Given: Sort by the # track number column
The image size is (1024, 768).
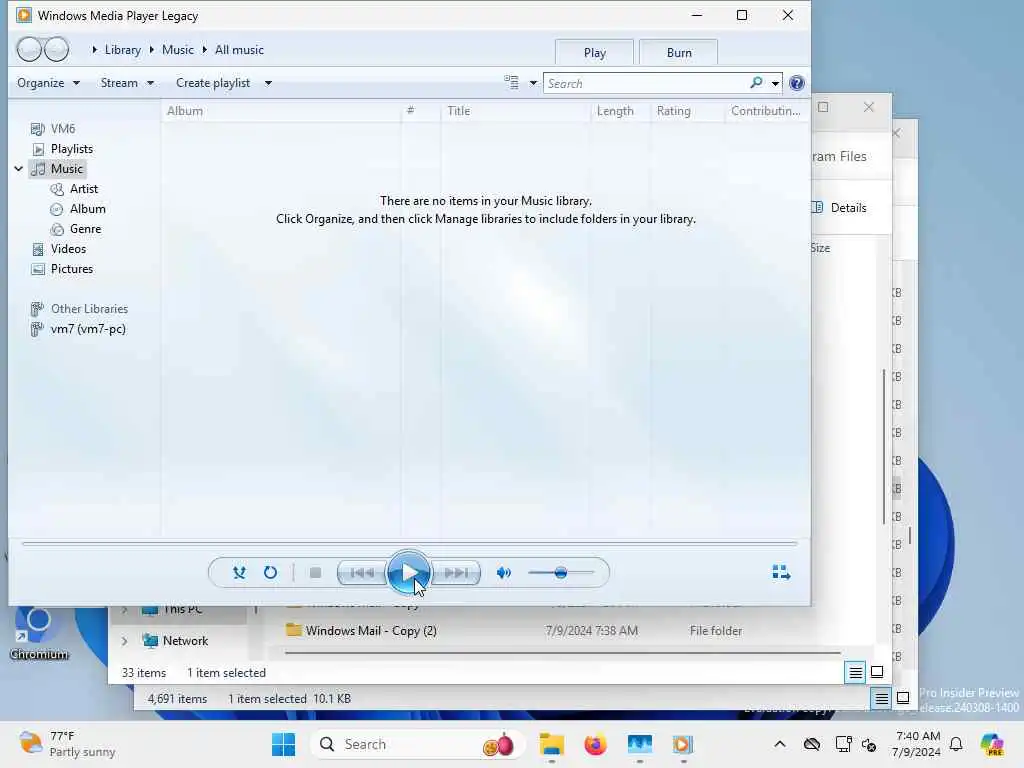Looking at the screenshot, I should tap(421, 111).
